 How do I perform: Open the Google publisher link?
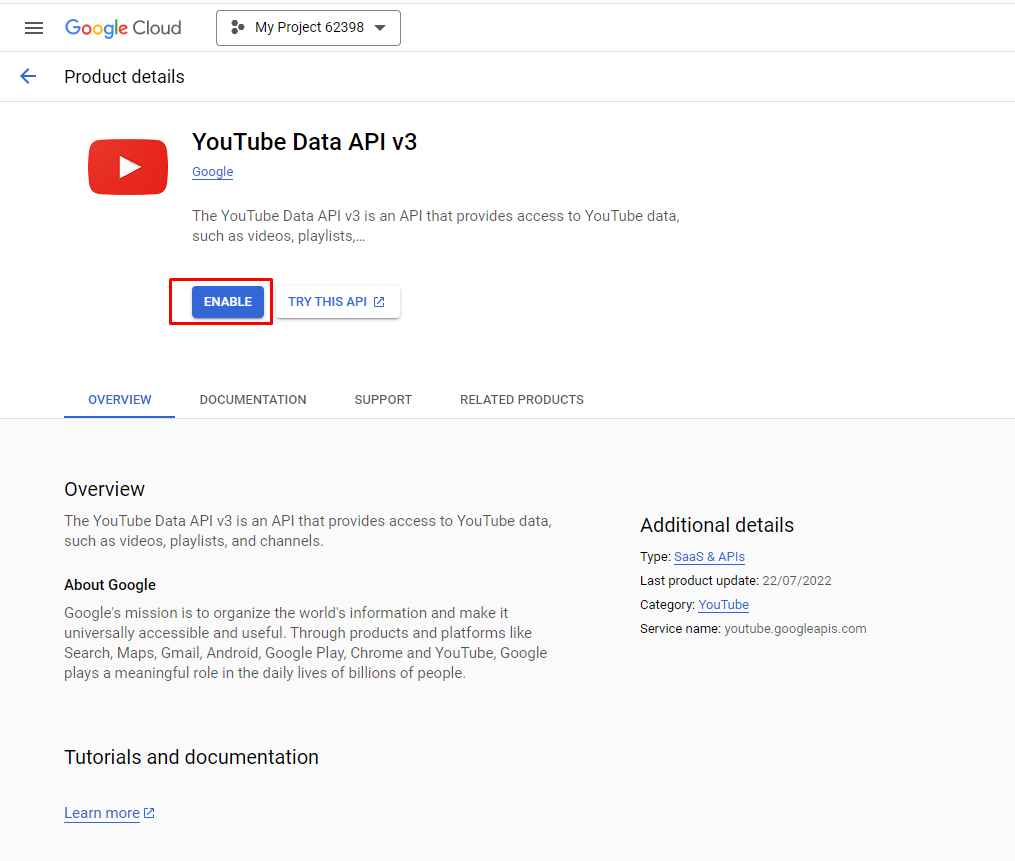[x=212, y=171]
